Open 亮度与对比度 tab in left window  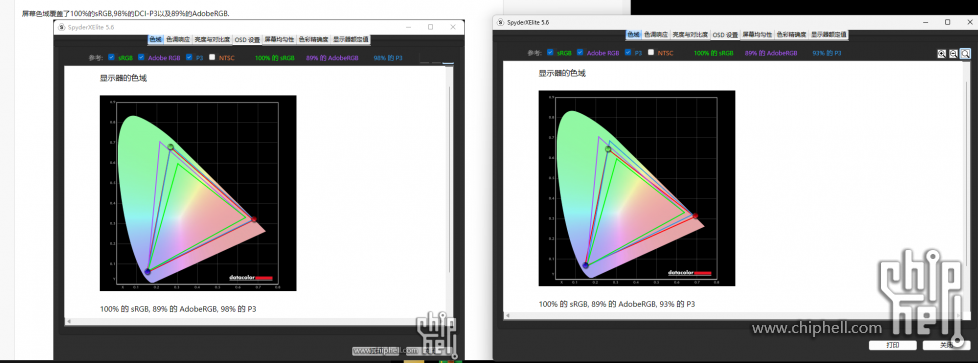[x=212, y=39]
